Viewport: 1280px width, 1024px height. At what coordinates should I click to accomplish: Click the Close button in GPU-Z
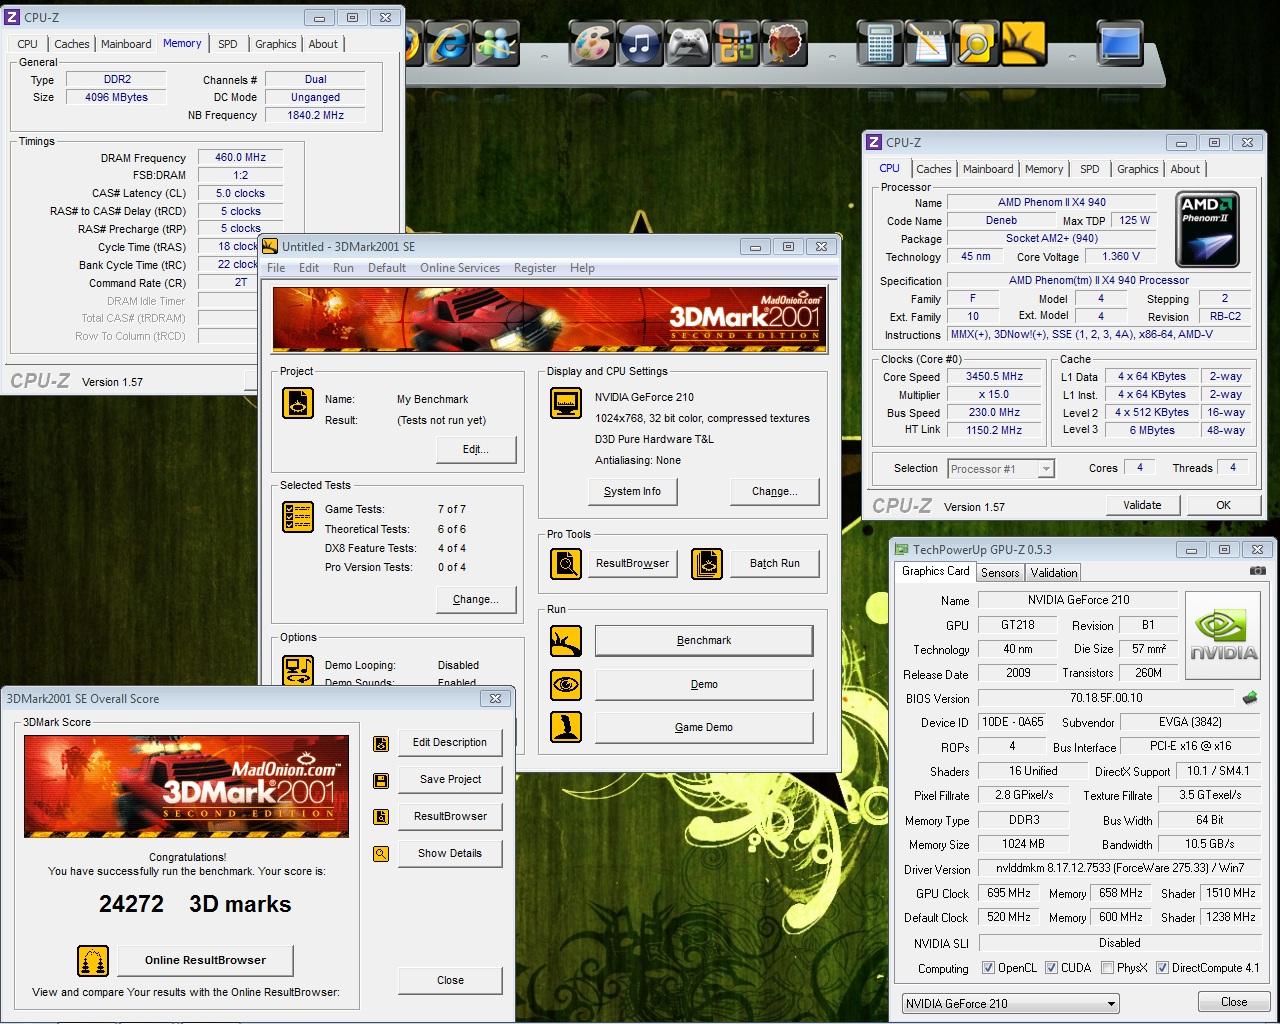tap(1234, 1002)
